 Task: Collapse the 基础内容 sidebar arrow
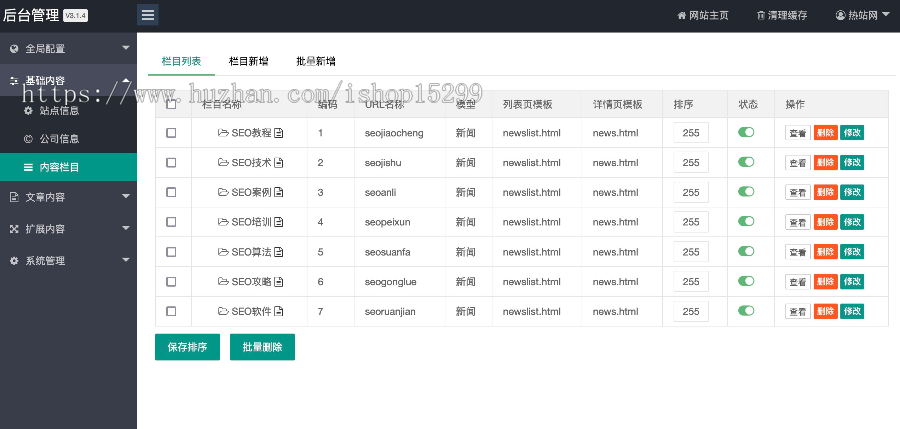pyautogui.click(x=126, y=80)
